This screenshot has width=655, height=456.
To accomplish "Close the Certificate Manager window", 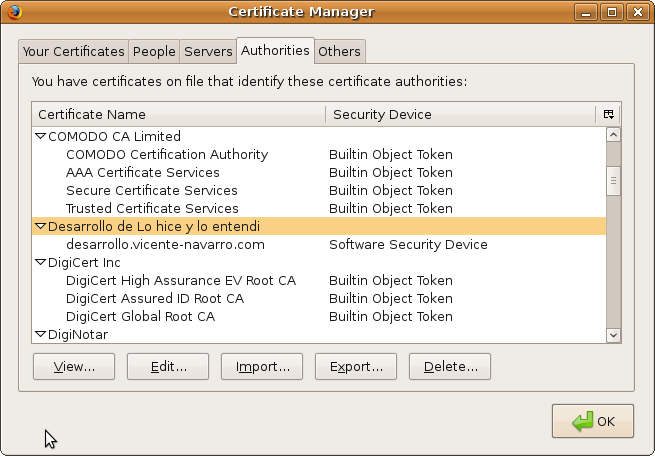I will pos(638,12).
